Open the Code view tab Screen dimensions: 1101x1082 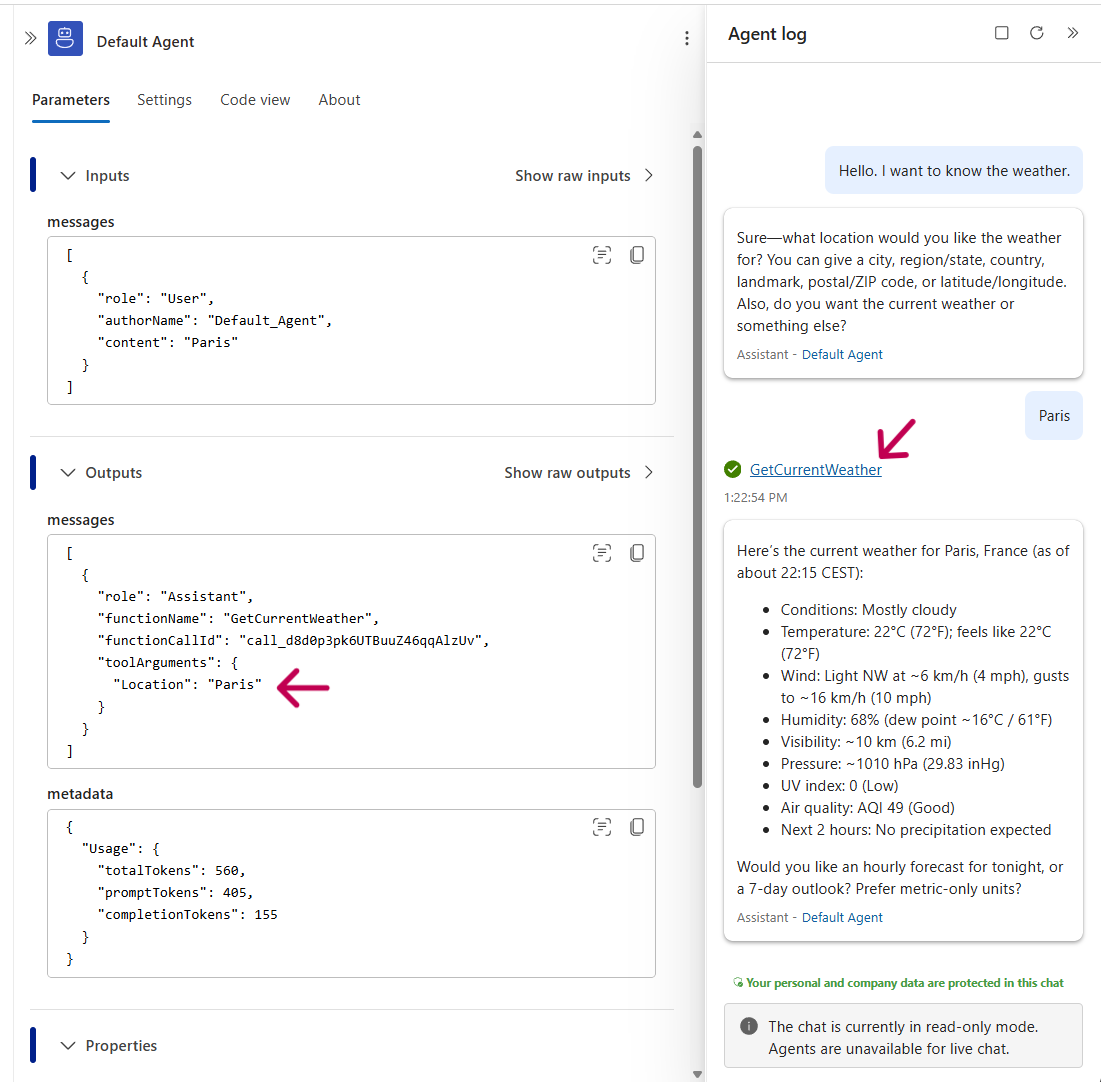tap(254, 100)
